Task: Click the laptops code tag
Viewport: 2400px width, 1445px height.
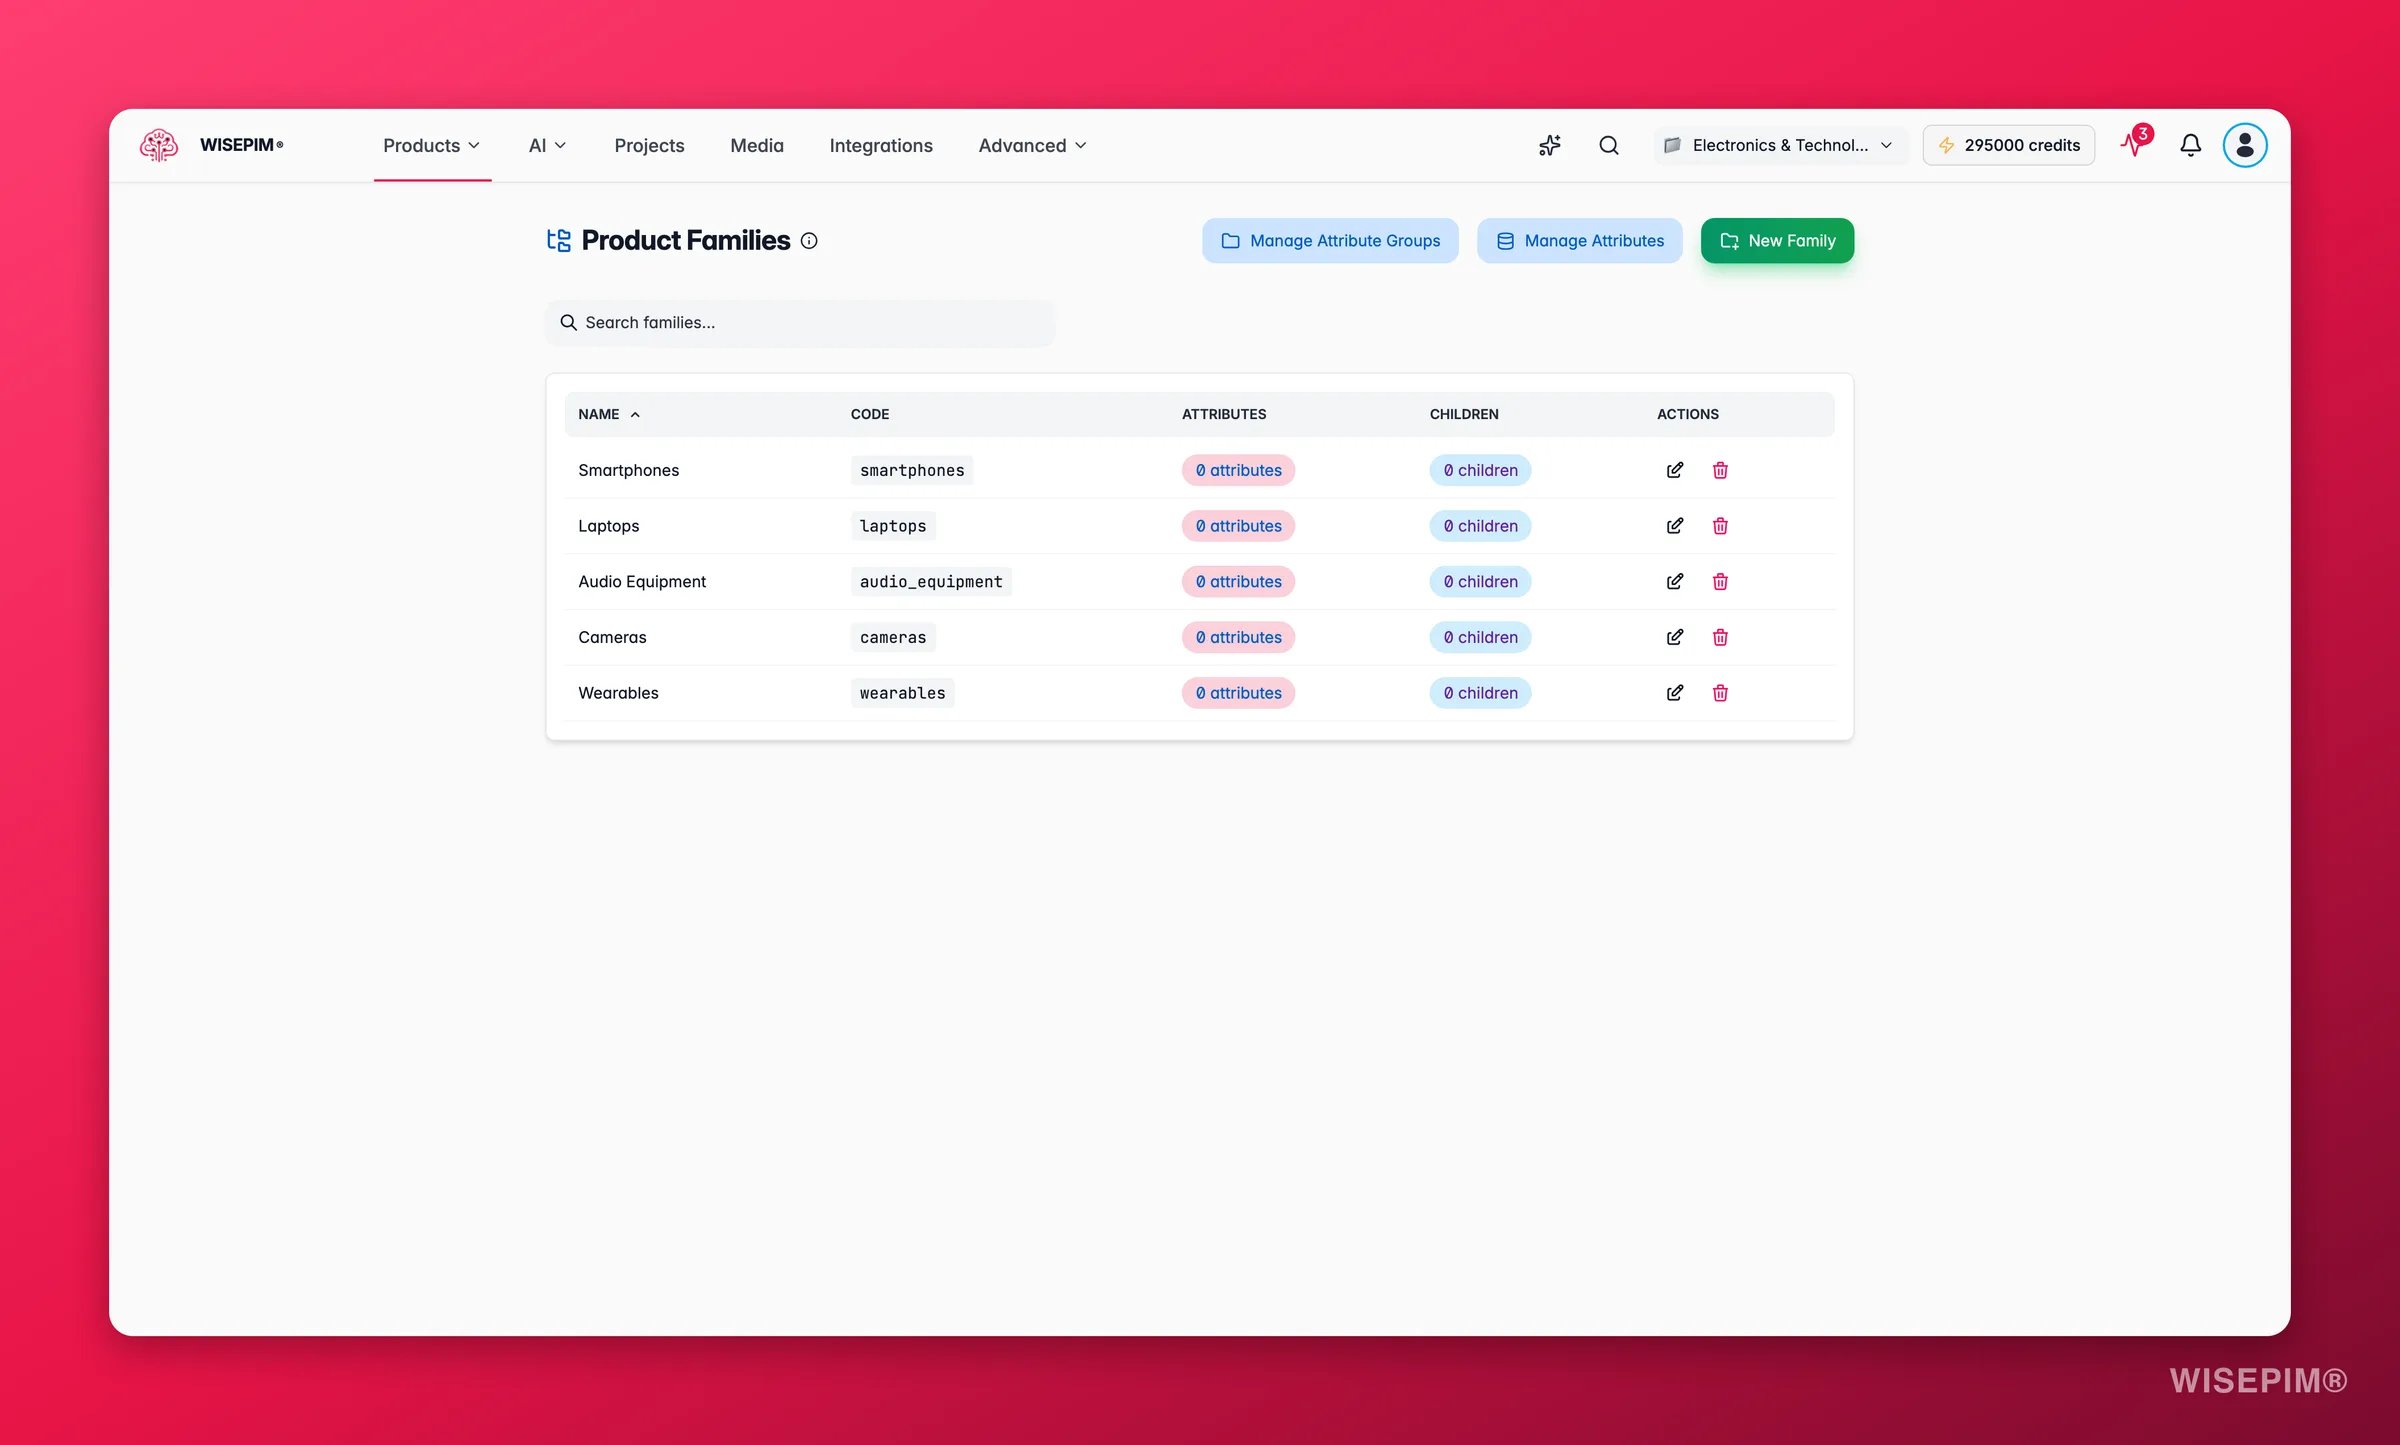Action: point(893,526)
